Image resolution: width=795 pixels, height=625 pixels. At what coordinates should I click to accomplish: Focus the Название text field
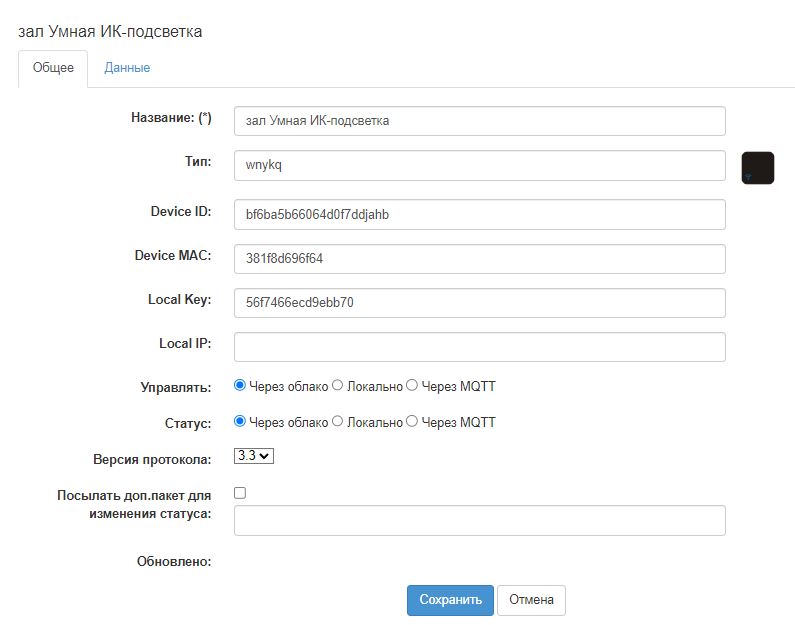(479, 121)
